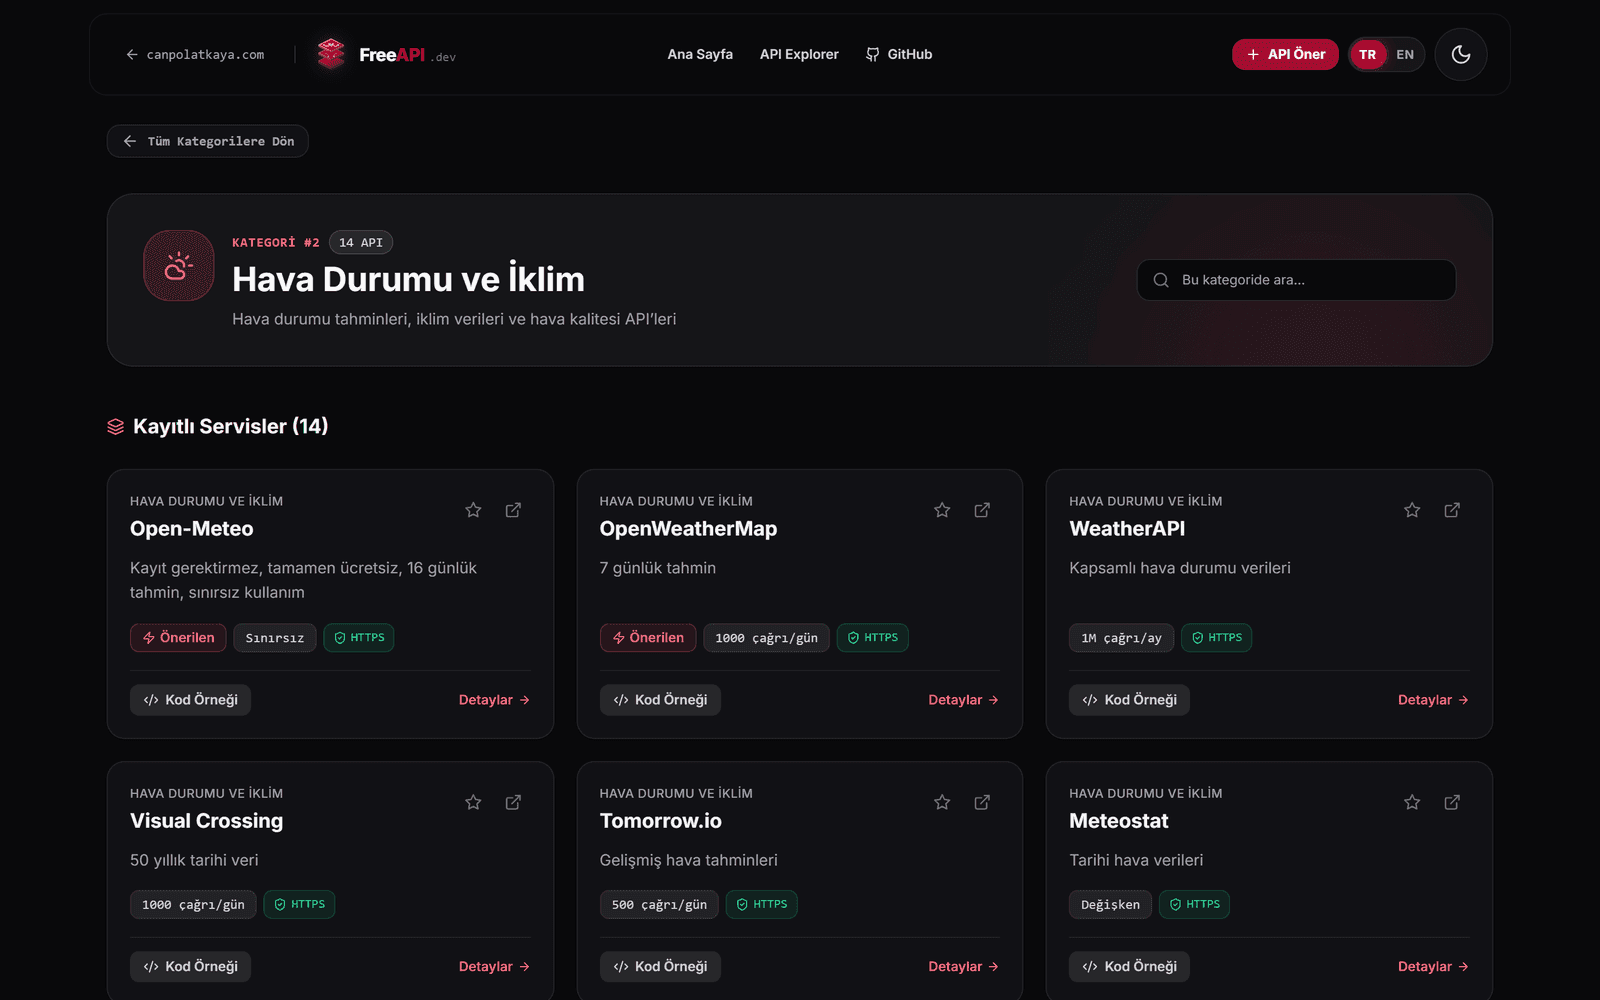Open the API Explorer page
The image size is (1600, 1000).
tap(799, 54)
